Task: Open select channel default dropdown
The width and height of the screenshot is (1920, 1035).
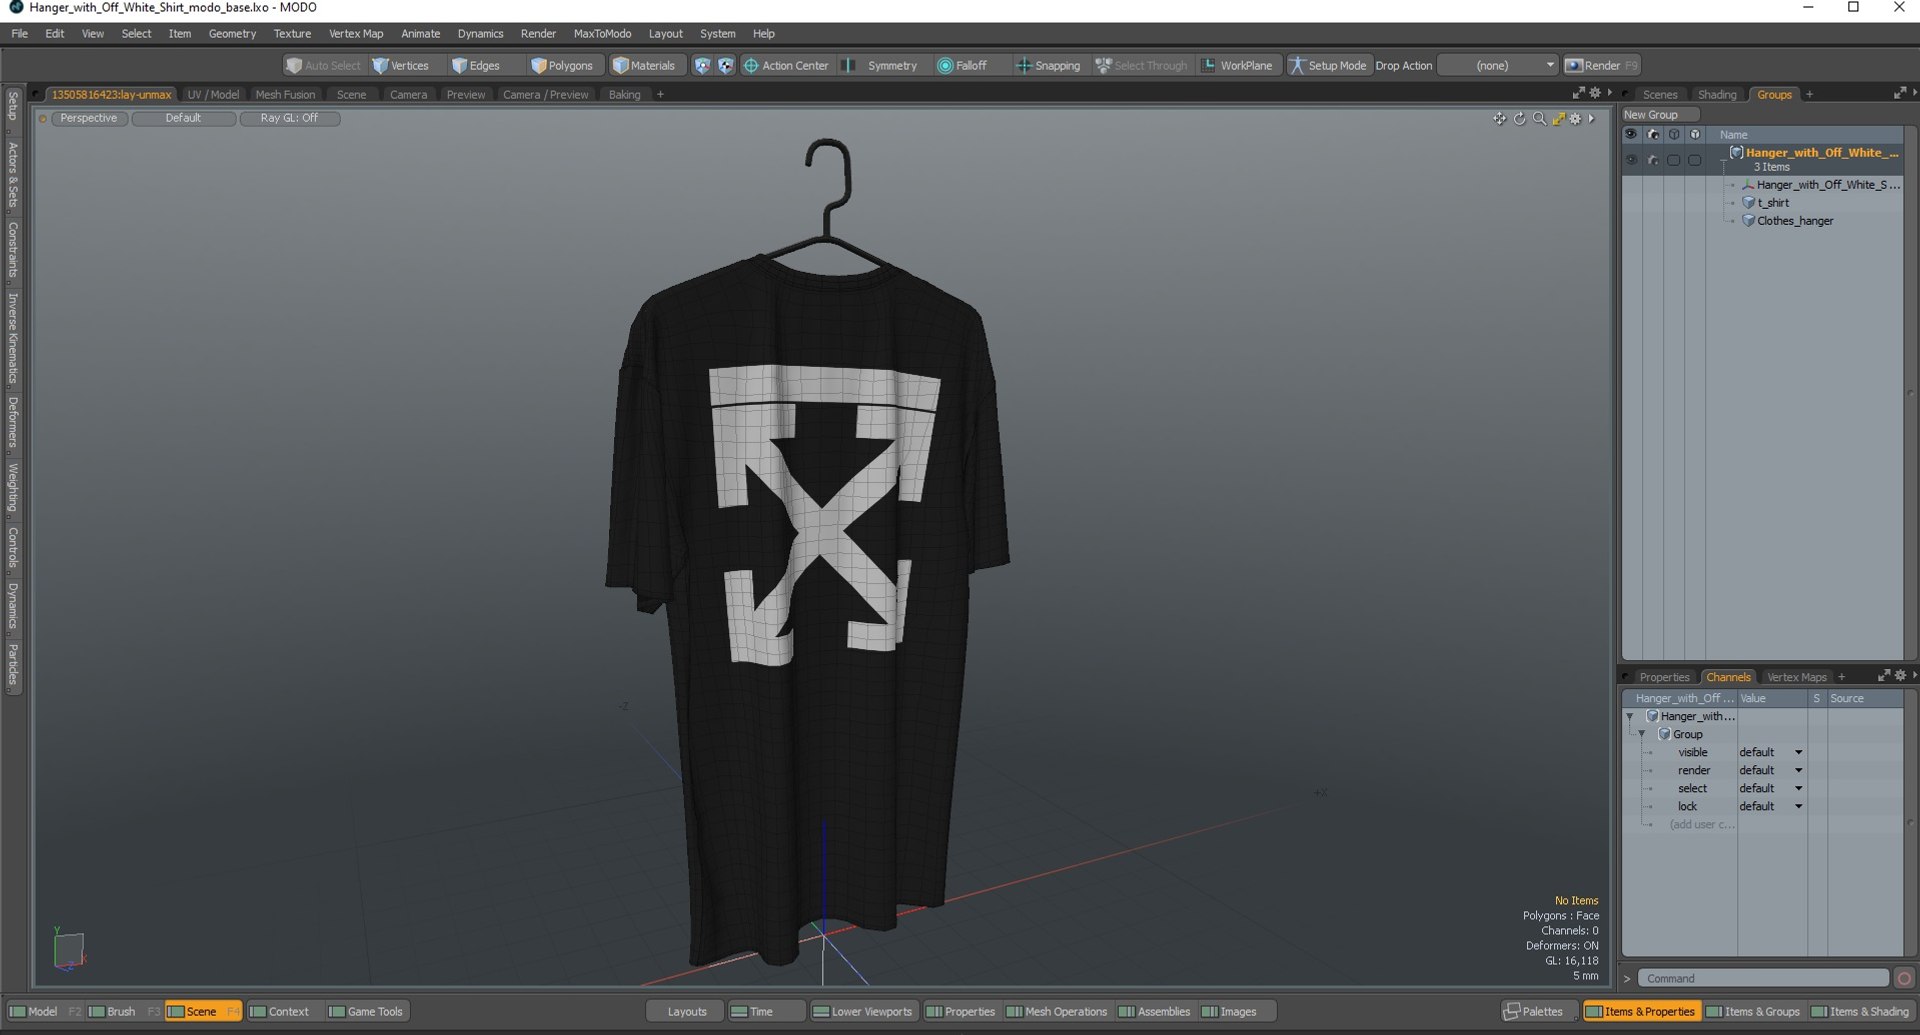Action: (x=1770, y=789)
